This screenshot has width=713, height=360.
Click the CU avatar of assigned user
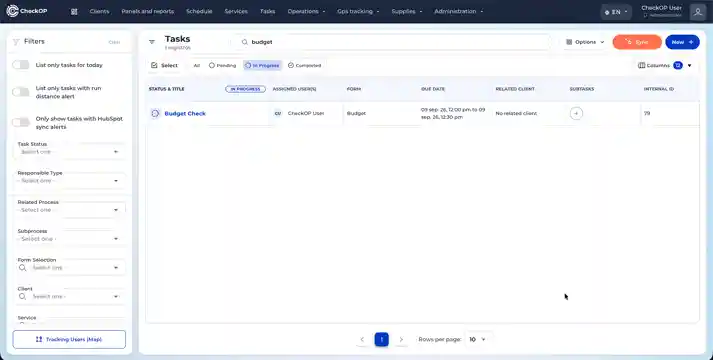click(x=278, y=113)
